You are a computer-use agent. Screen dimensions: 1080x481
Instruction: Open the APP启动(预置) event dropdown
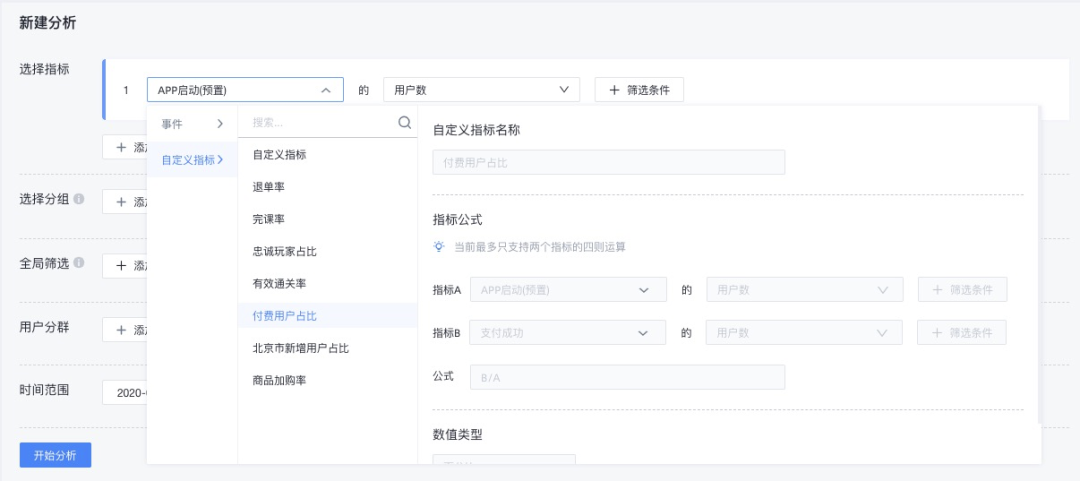click(x=245, y=90)
